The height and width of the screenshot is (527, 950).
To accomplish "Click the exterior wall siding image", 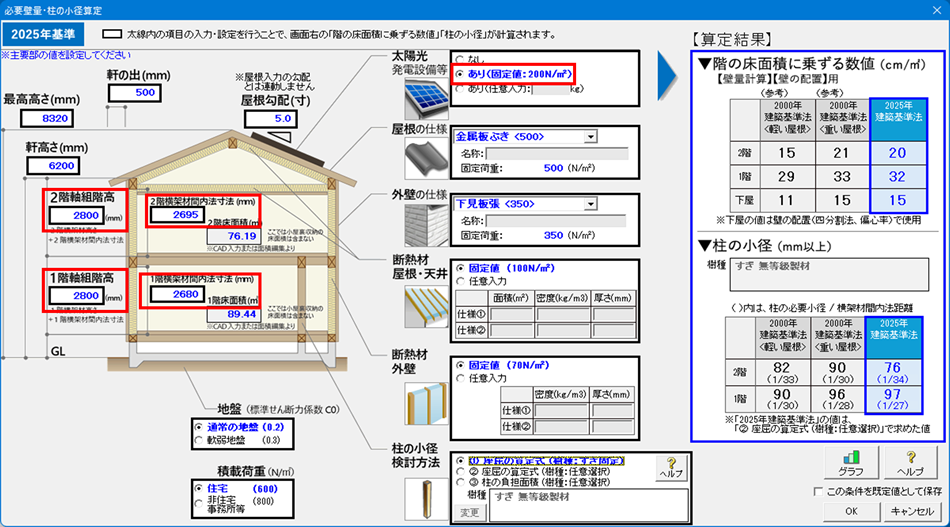I will 427,225.
